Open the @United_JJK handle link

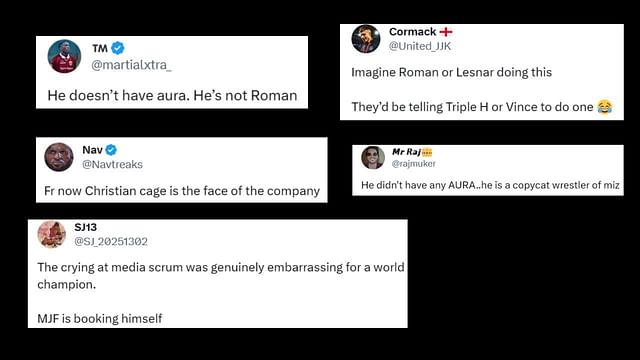coord(420,46)
